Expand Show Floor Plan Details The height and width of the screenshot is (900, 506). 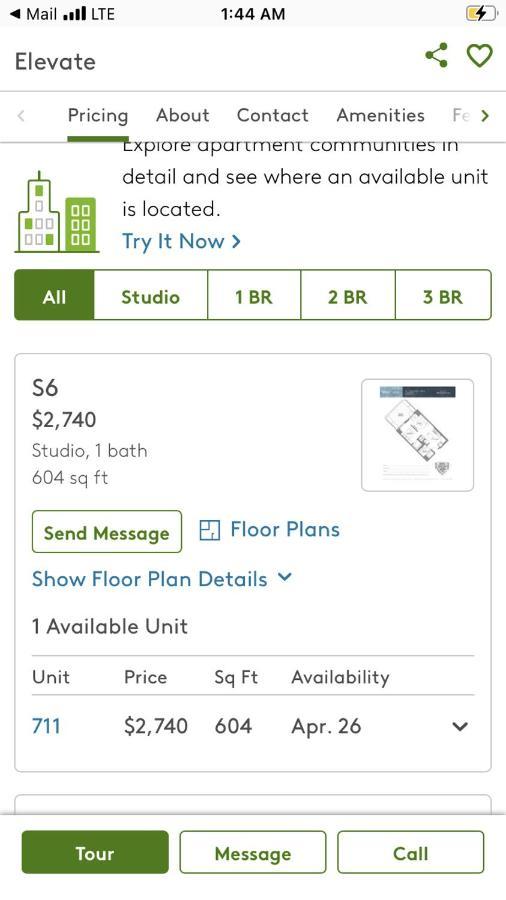(162, 579)
